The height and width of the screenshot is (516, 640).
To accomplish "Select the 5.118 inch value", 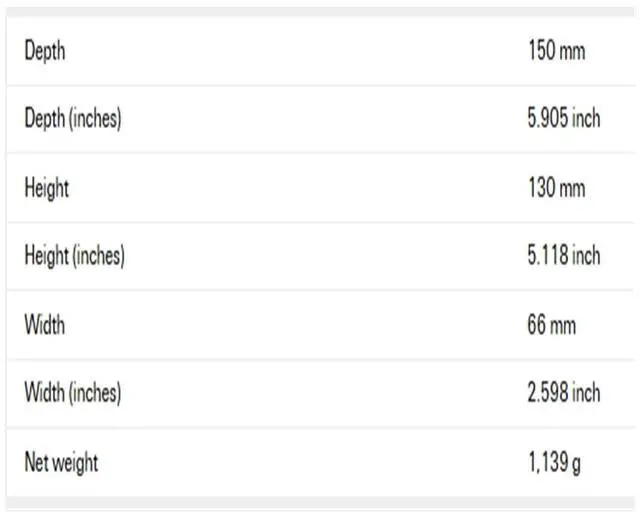I will point(564,256).
